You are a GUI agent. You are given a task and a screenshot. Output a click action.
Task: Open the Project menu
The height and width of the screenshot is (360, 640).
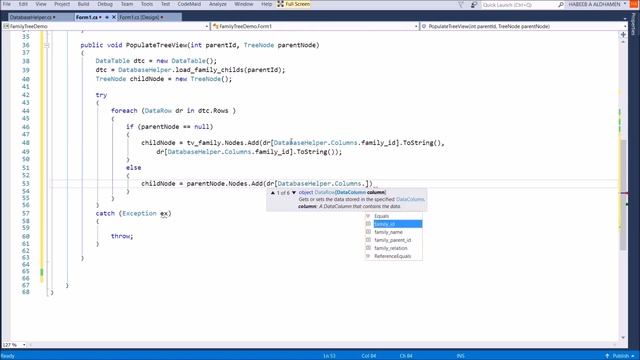point(62,4)
